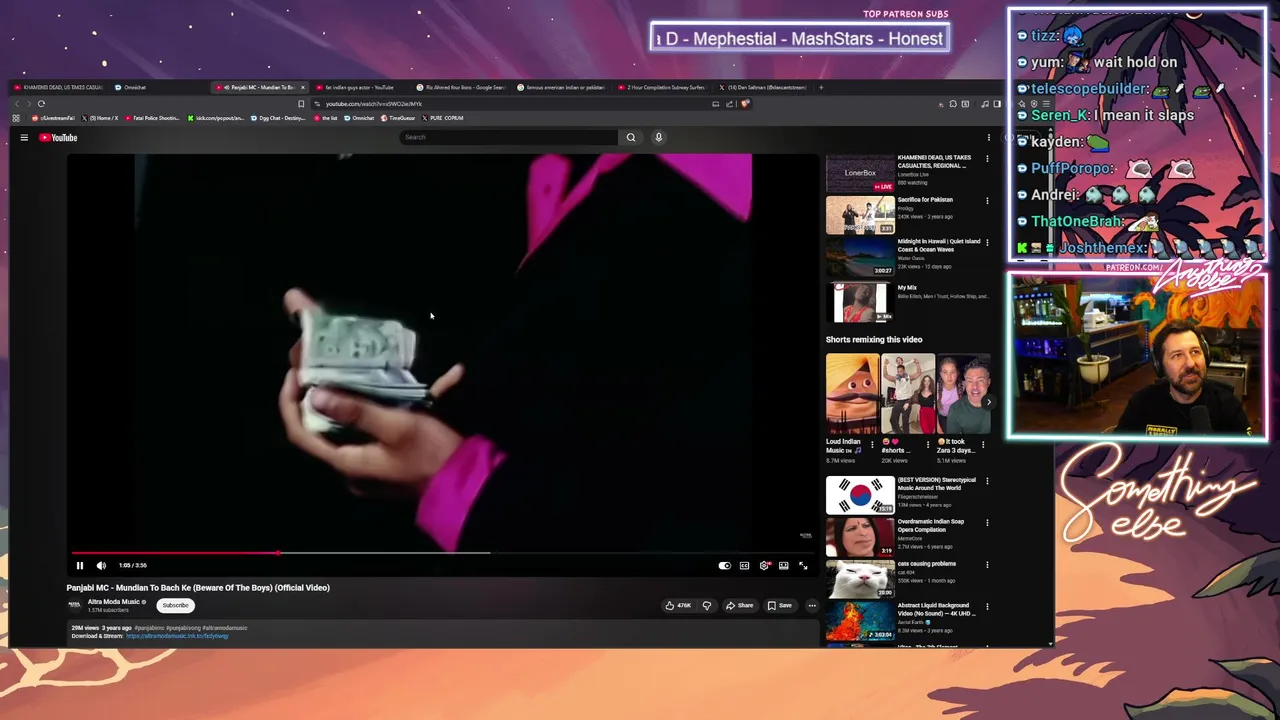The height and width of the screenshot is (720, 1280).
Task: Open the My Mix playlist thumbnail
Action: tap(860, 302)
